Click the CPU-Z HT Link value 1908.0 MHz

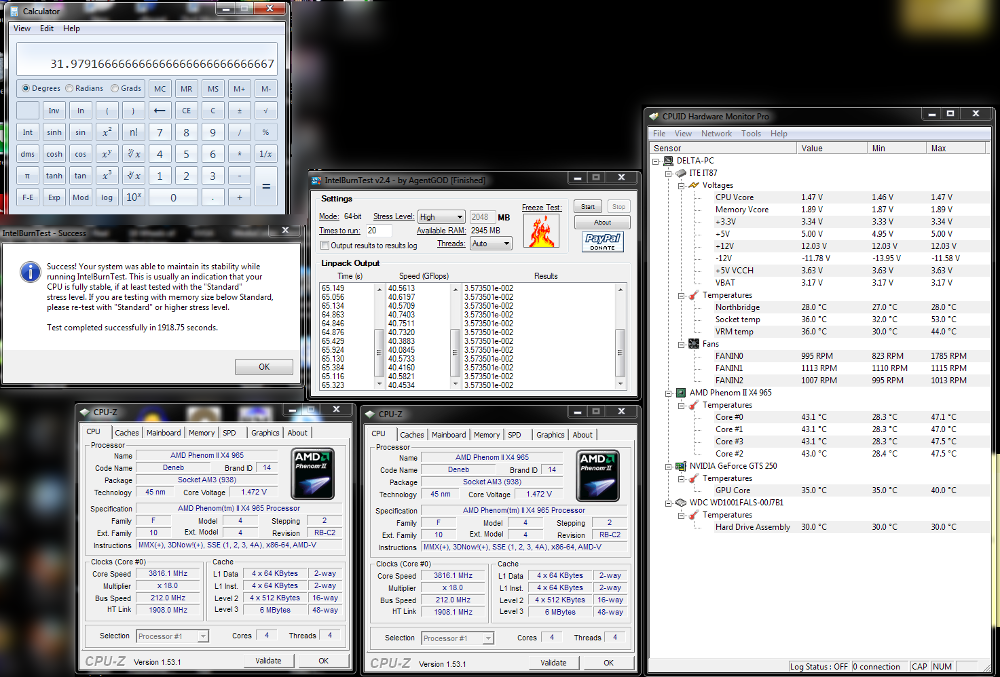coord(168,610)
